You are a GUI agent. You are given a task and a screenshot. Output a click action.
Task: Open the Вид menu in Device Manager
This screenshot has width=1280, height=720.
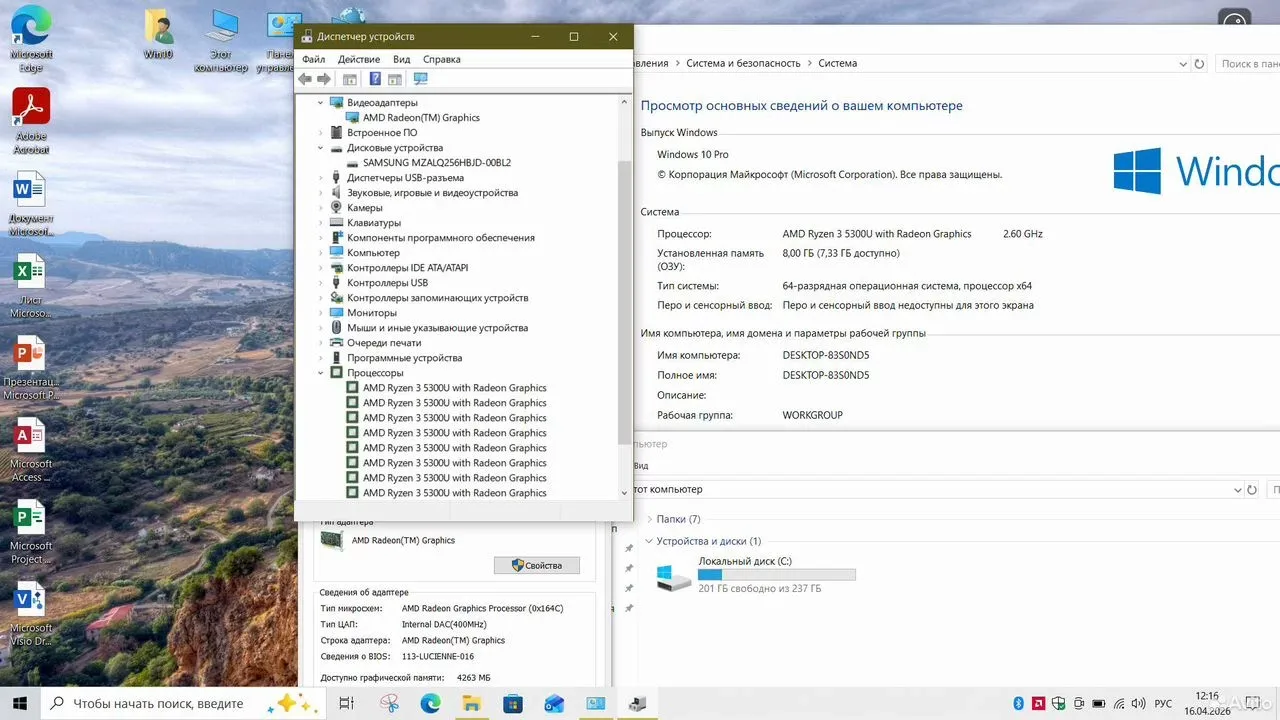402,59
